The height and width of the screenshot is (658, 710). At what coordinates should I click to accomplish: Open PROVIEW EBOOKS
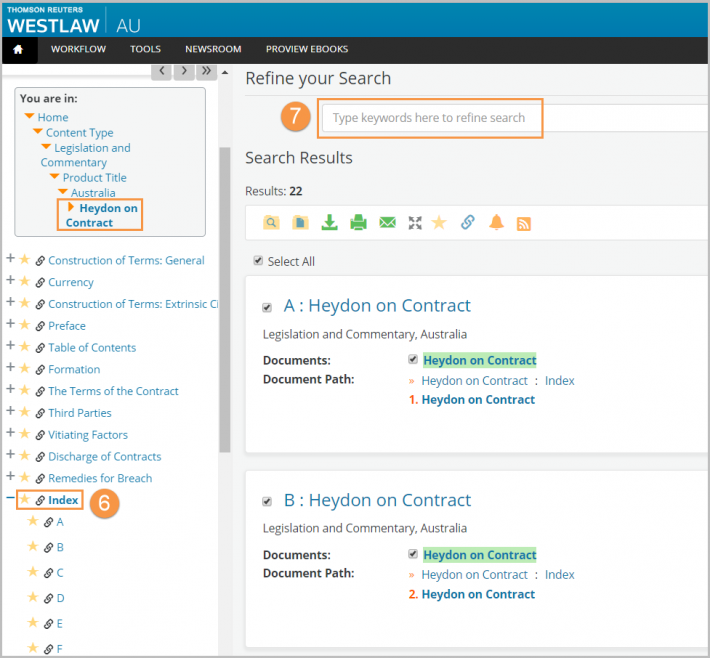pyautogui.click(x=307, y=49)
